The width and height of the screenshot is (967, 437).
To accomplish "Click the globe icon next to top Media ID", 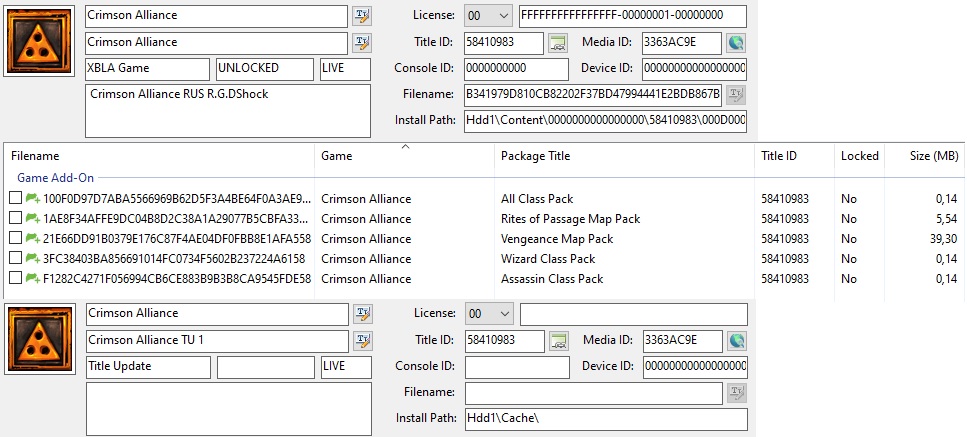I will point(736,43).
